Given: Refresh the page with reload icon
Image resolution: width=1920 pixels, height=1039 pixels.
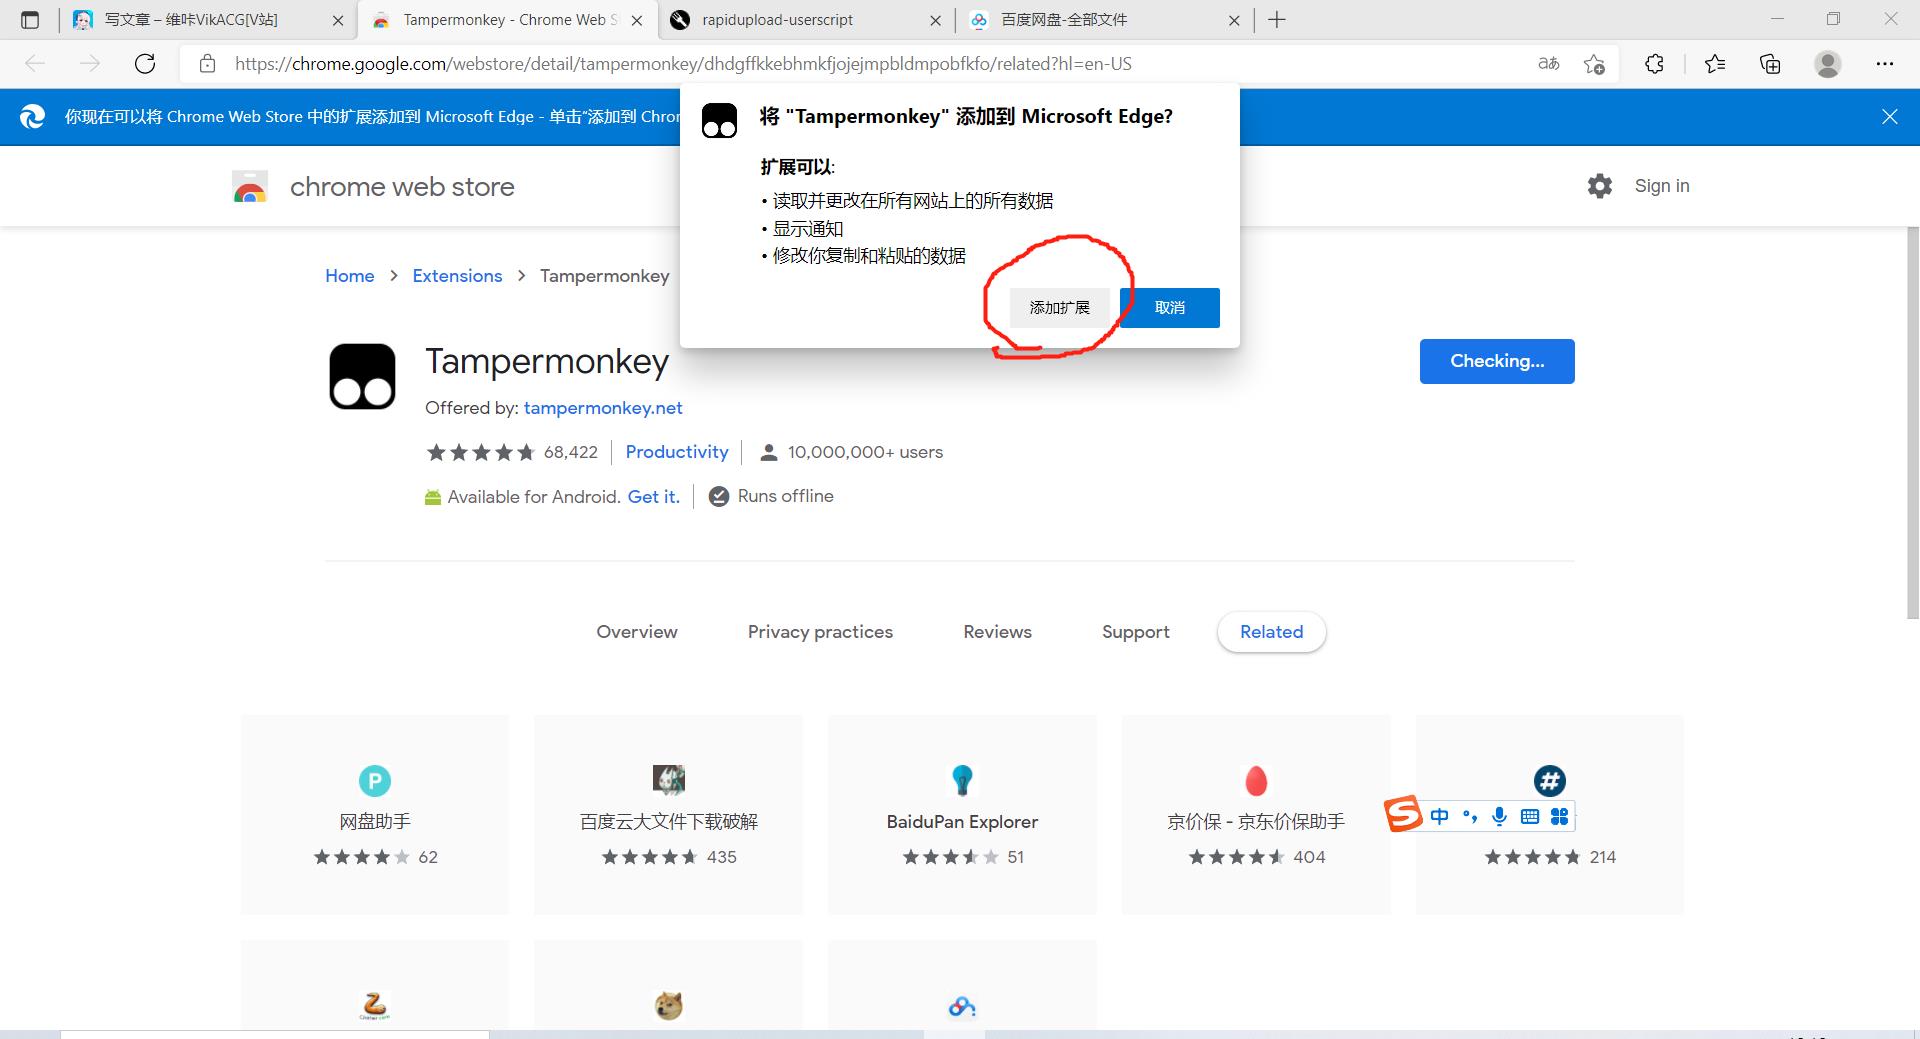Looking at the screenshot, I should (x=145, y=64).
